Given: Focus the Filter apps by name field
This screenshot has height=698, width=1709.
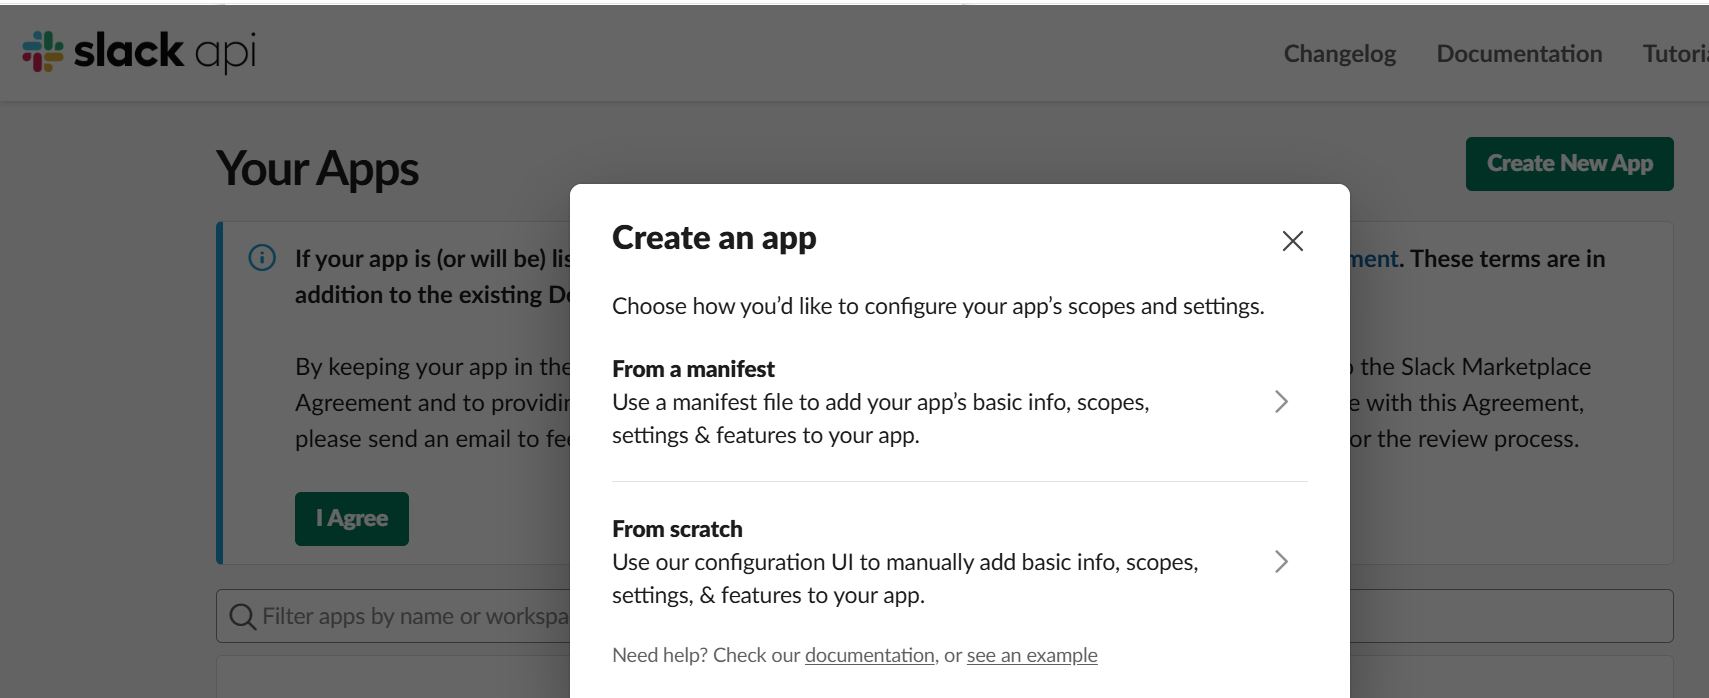Looking at the screenshot, I should coord(944,616).
